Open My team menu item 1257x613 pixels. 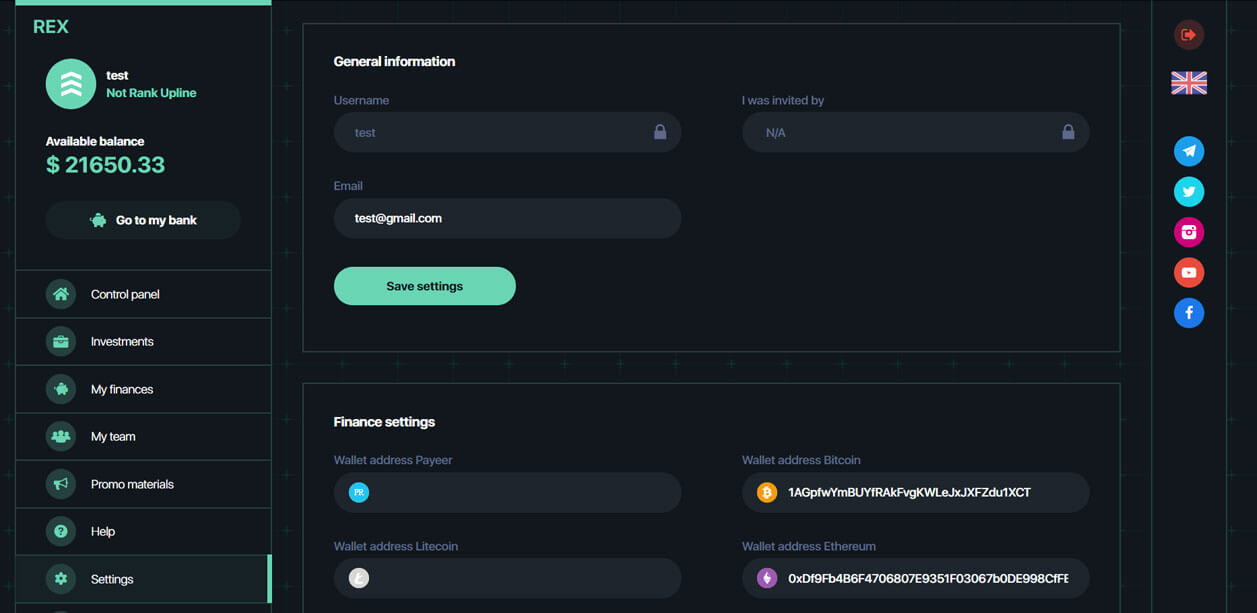(143, 436)
